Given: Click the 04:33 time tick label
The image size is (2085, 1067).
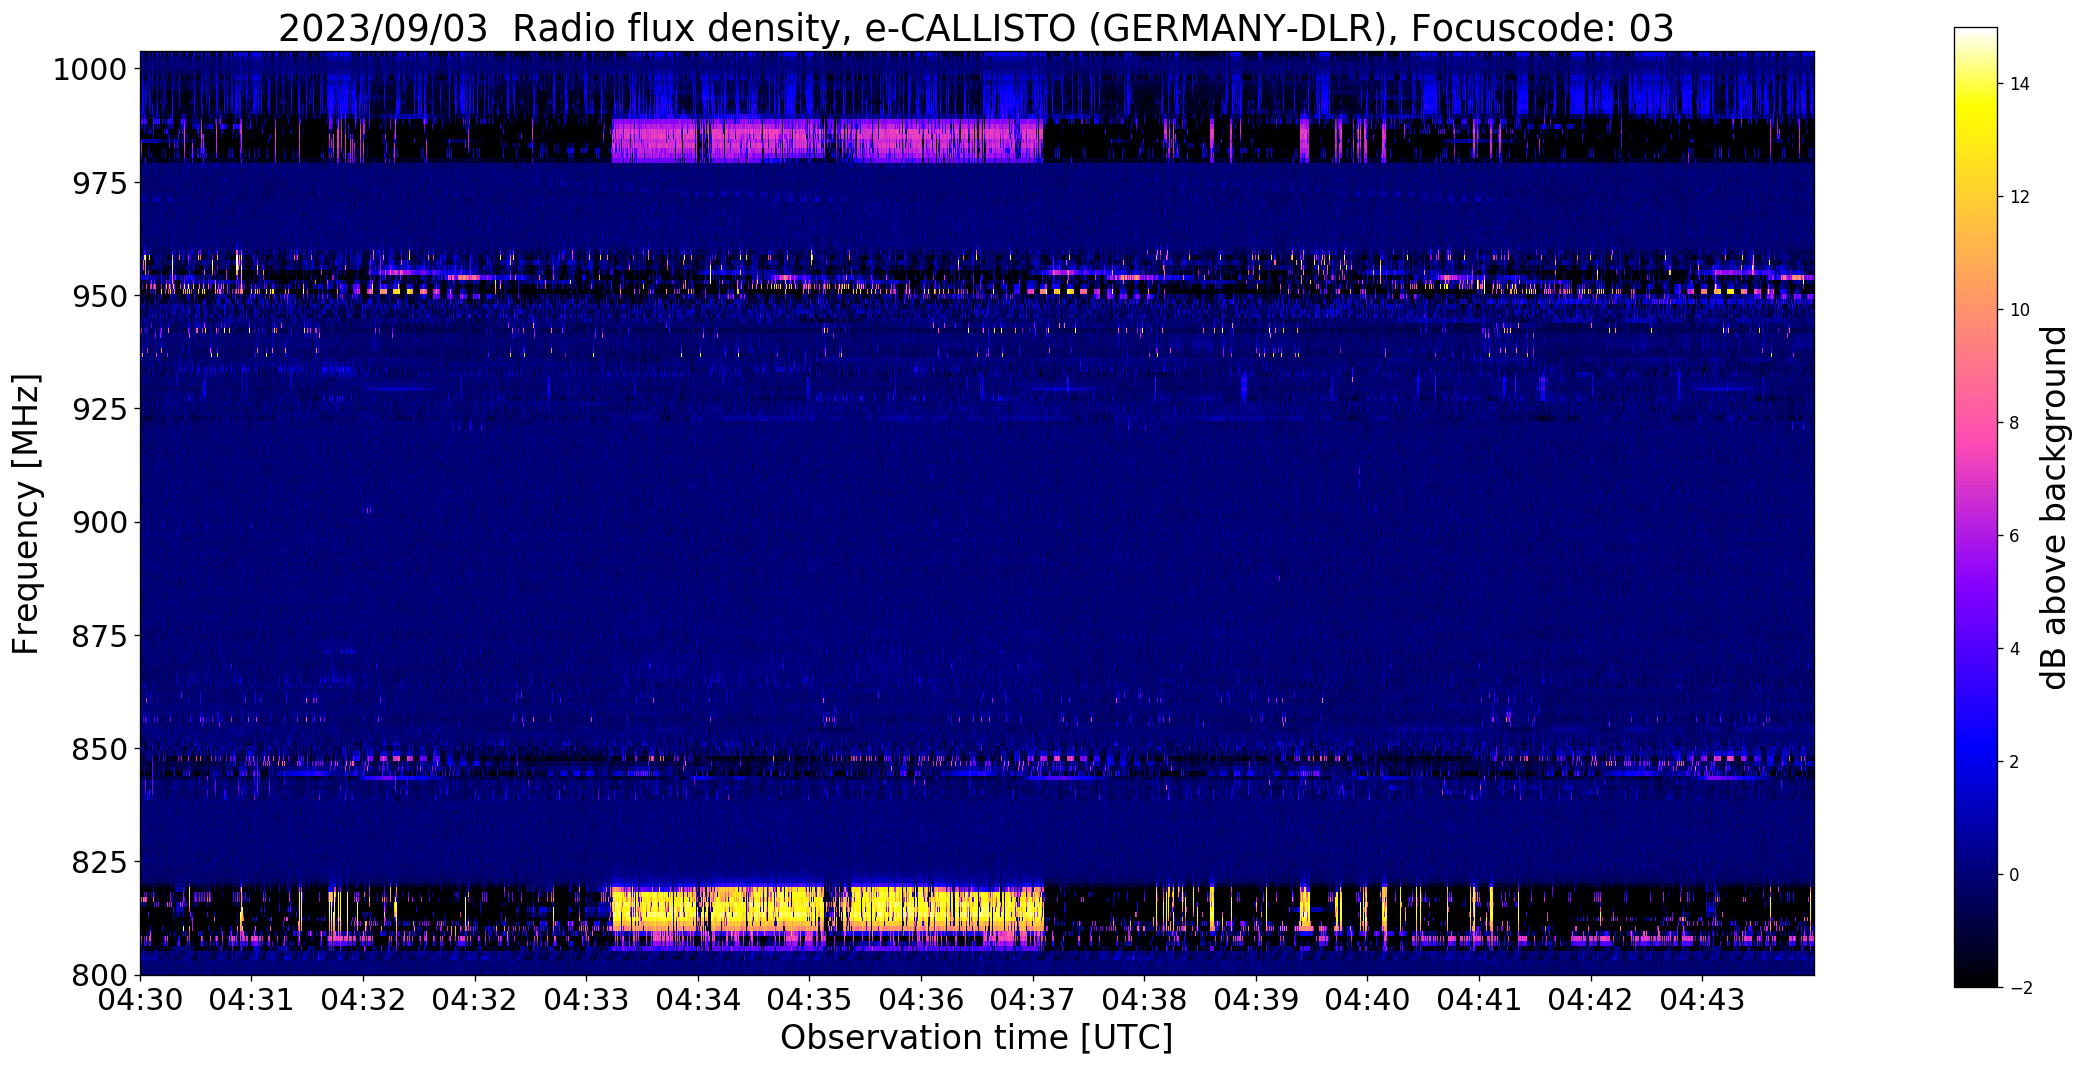Looking at the screenshot, I should 587,1000.
